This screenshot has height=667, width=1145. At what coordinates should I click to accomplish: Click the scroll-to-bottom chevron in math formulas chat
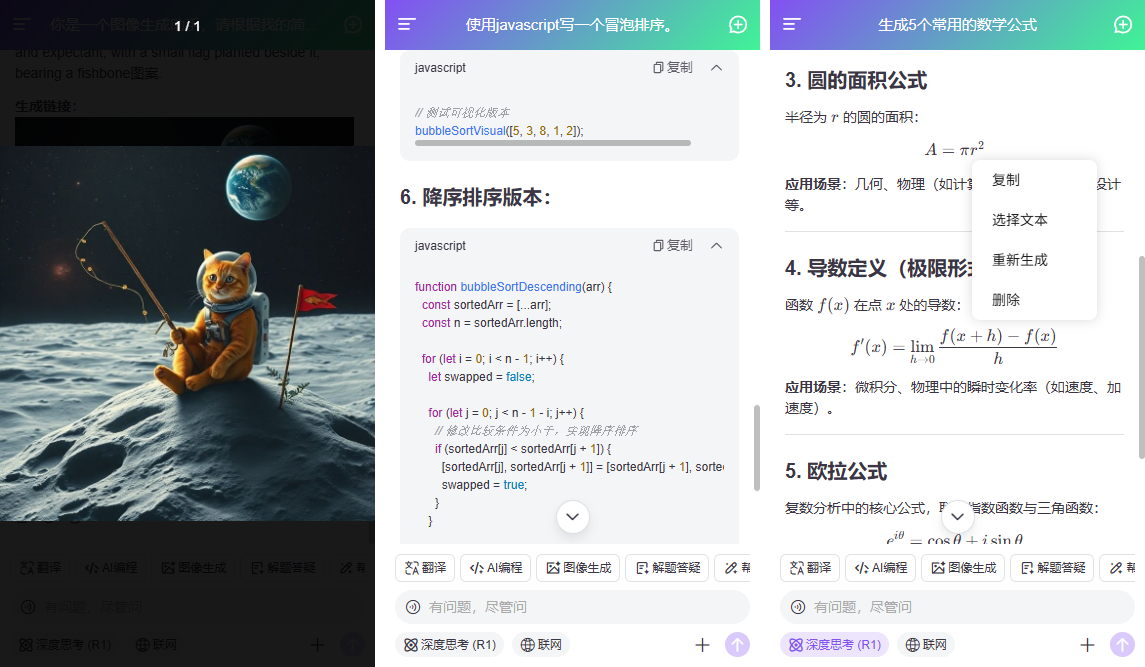coord(957,517)
